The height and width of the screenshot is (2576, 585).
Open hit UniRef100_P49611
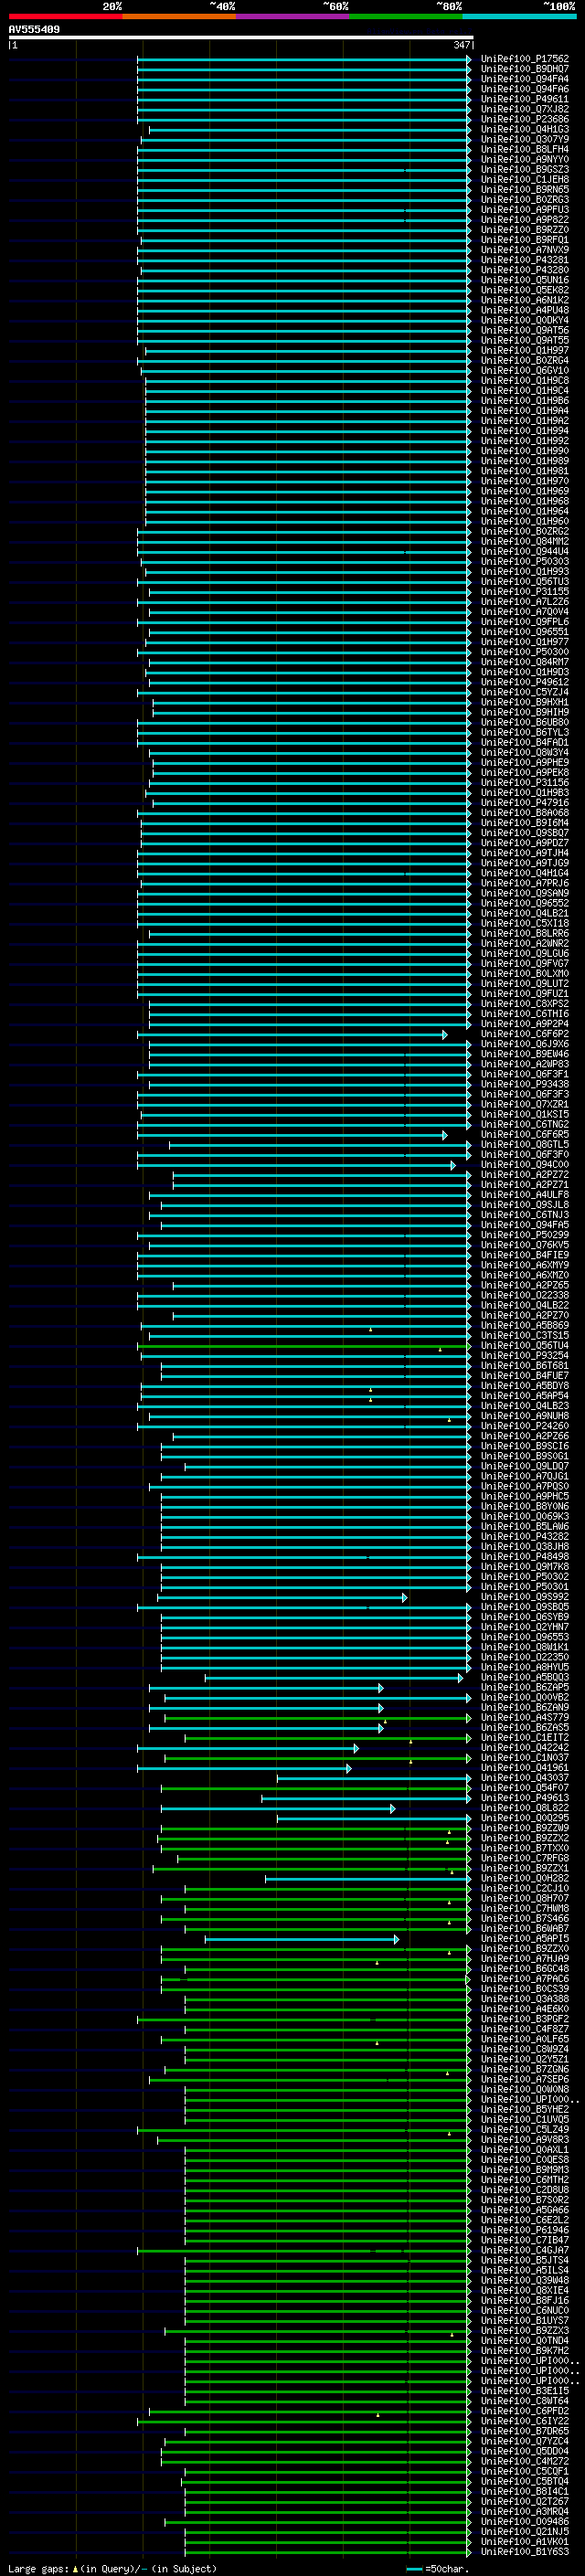(524, 99)
